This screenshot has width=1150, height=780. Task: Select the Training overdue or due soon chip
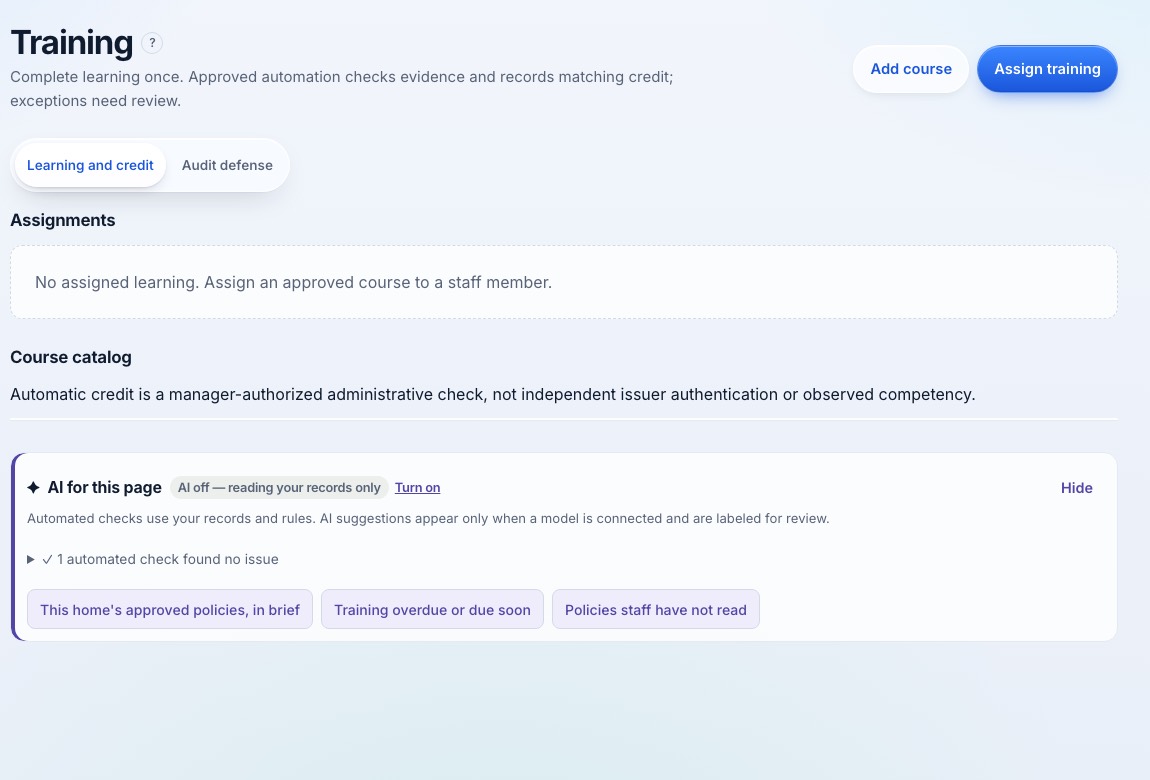point(433,609)
